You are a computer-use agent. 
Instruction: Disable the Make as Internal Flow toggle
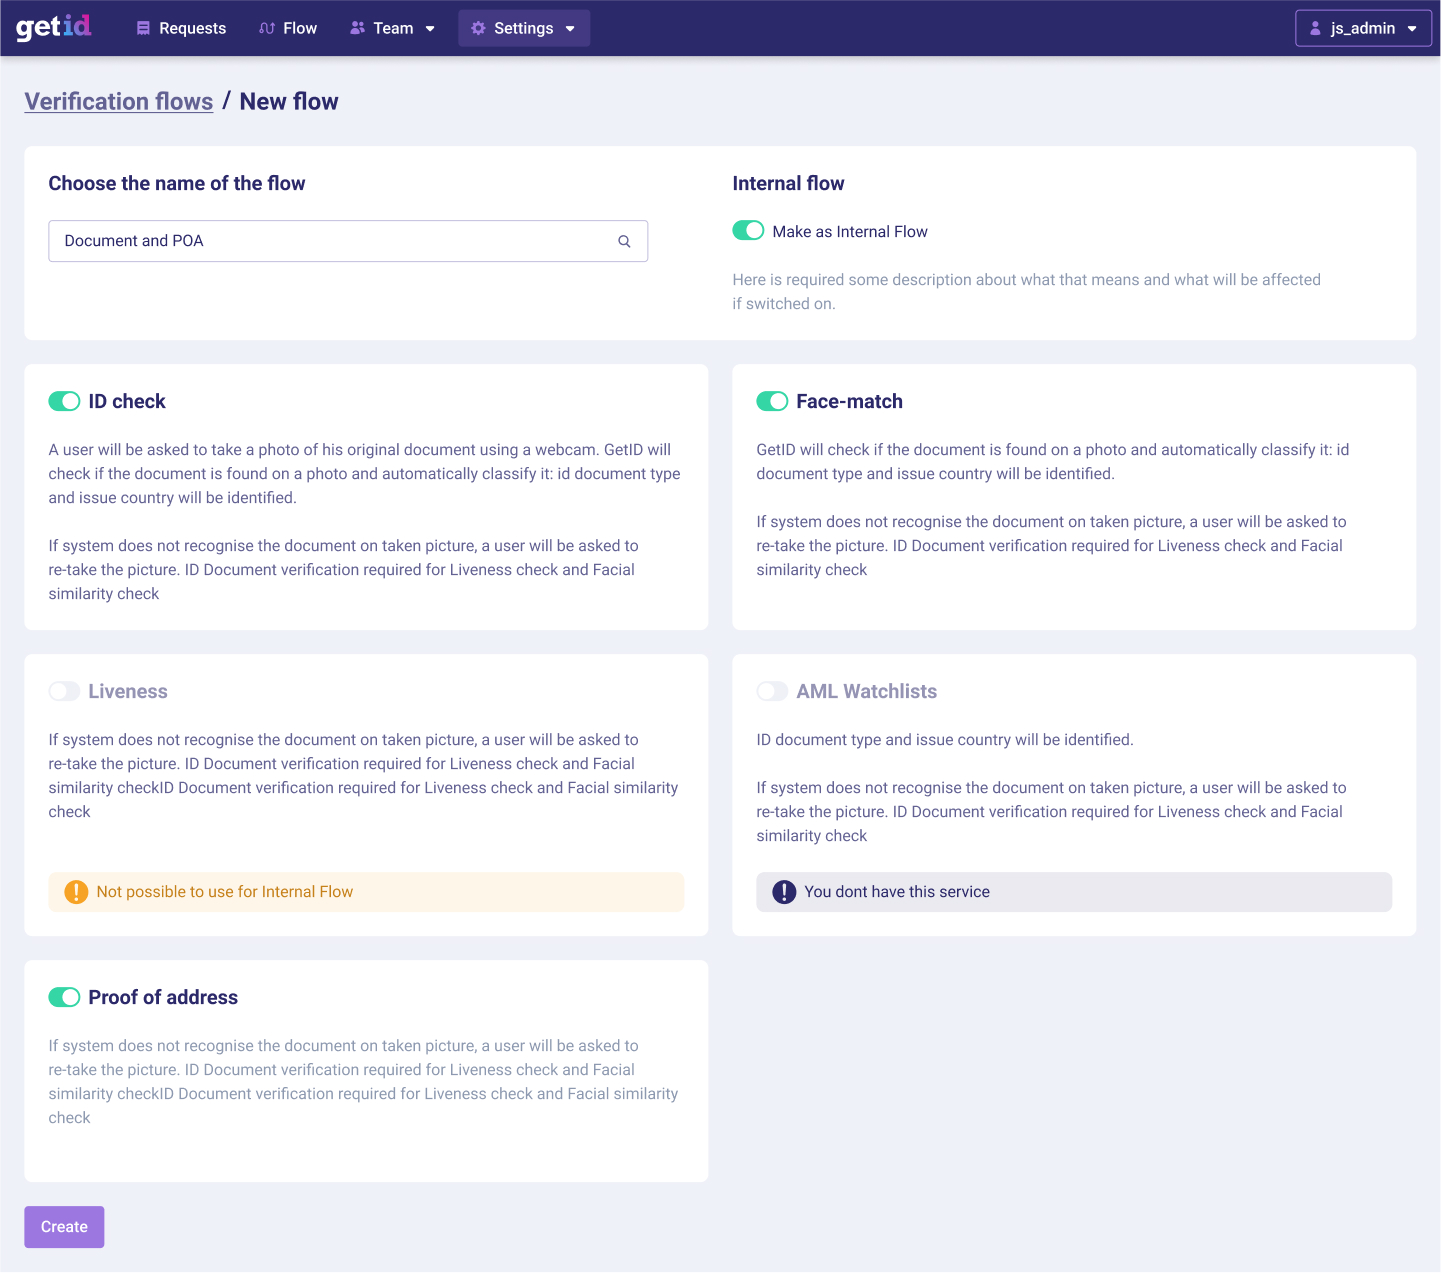coord(748,231)
